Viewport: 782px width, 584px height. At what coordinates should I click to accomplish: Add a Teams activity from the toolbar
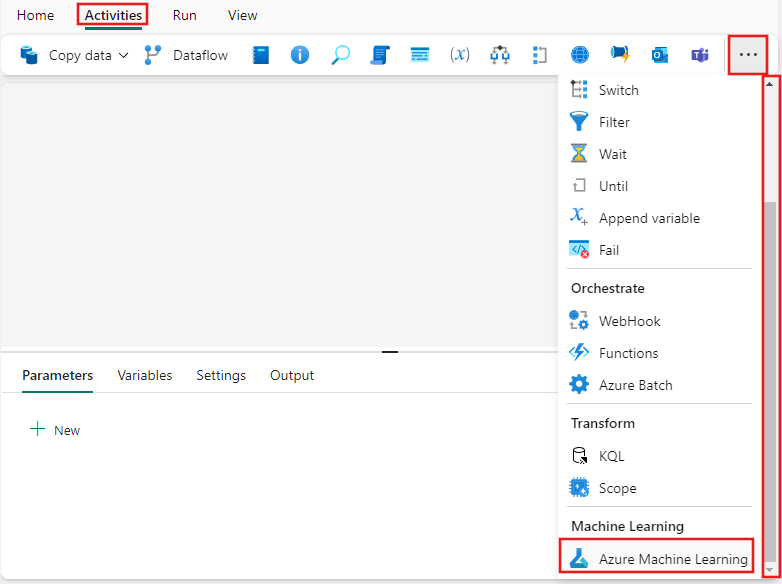[700, 55]
